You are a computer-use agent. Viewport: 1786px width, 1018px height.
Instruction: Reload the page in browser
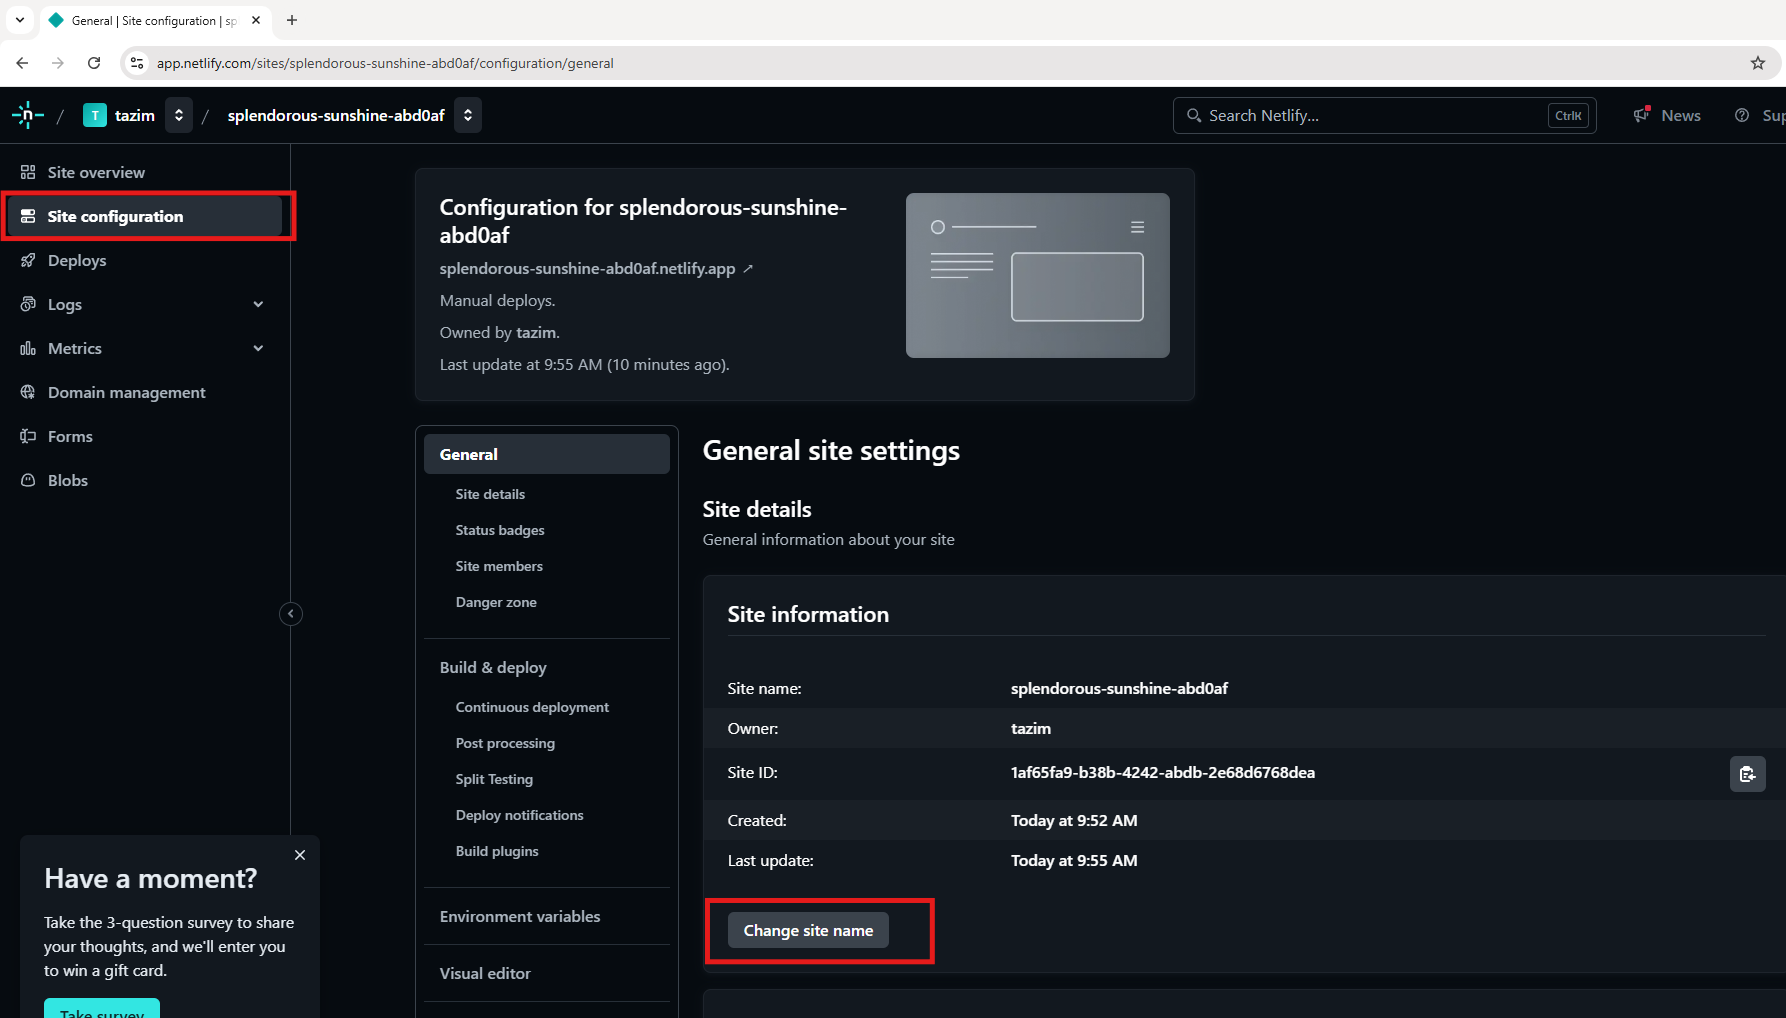click(94, 63)
